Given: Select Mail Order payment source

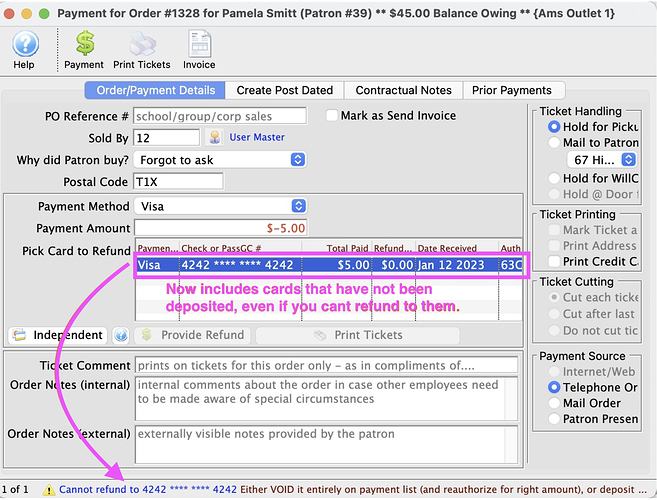Looking at the screenshot, I should pos(554,403).
